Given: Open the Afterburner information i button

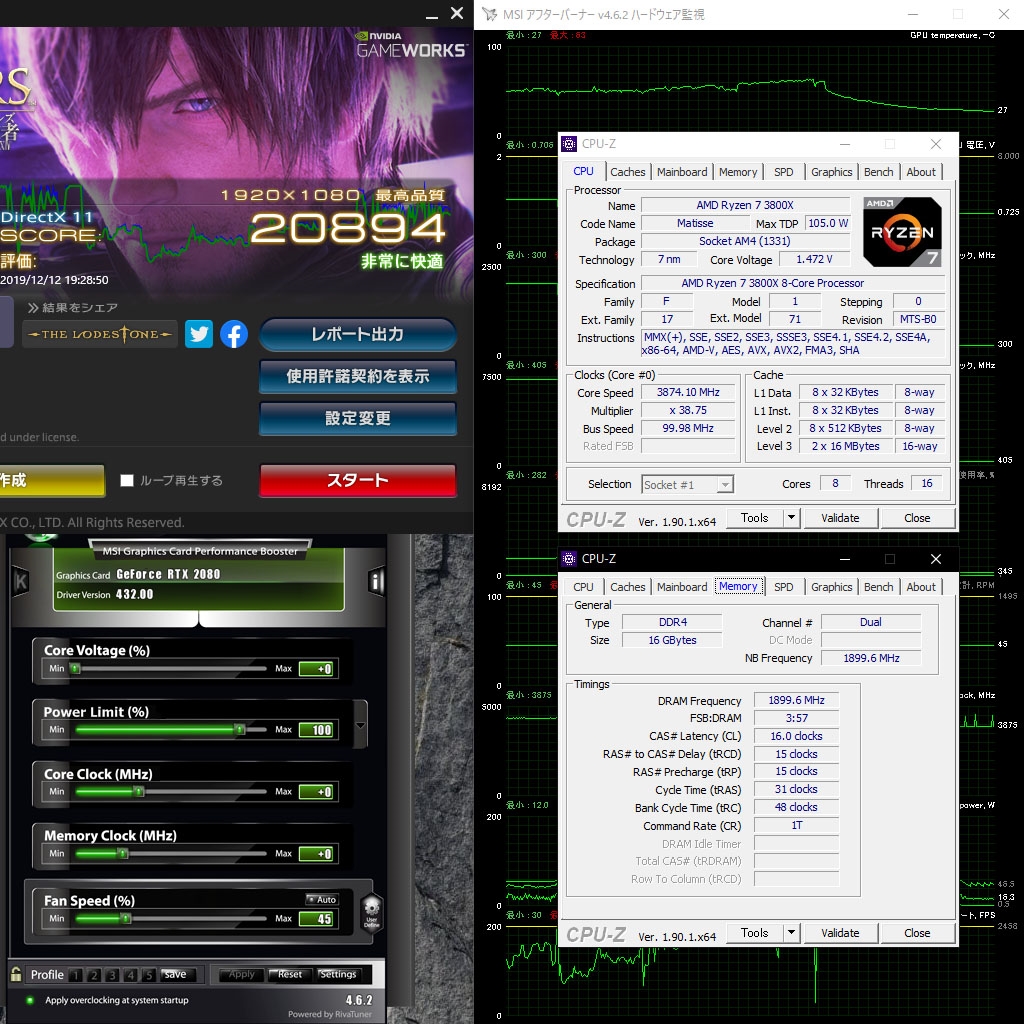Looking at the screenshot, I should [376, 581].
